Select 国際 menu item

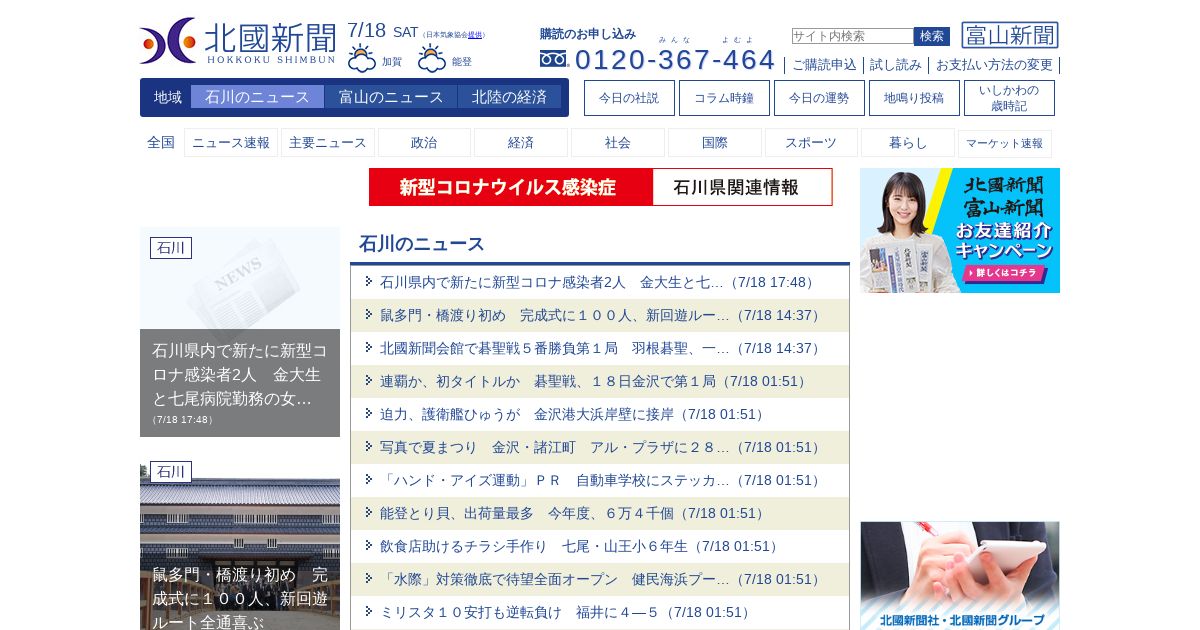point(715,143)
